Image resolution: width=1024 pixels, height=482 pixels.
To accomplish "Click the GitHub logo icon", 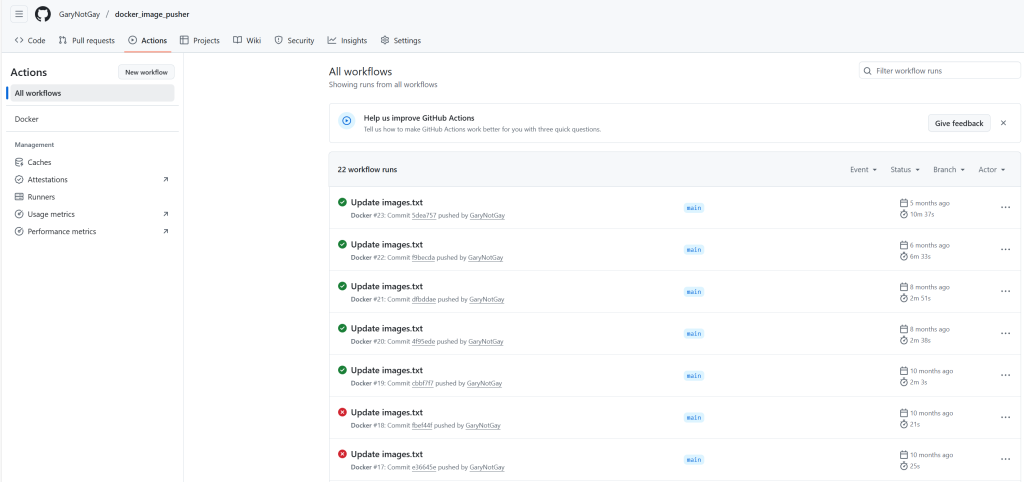I will pos(43,14).
